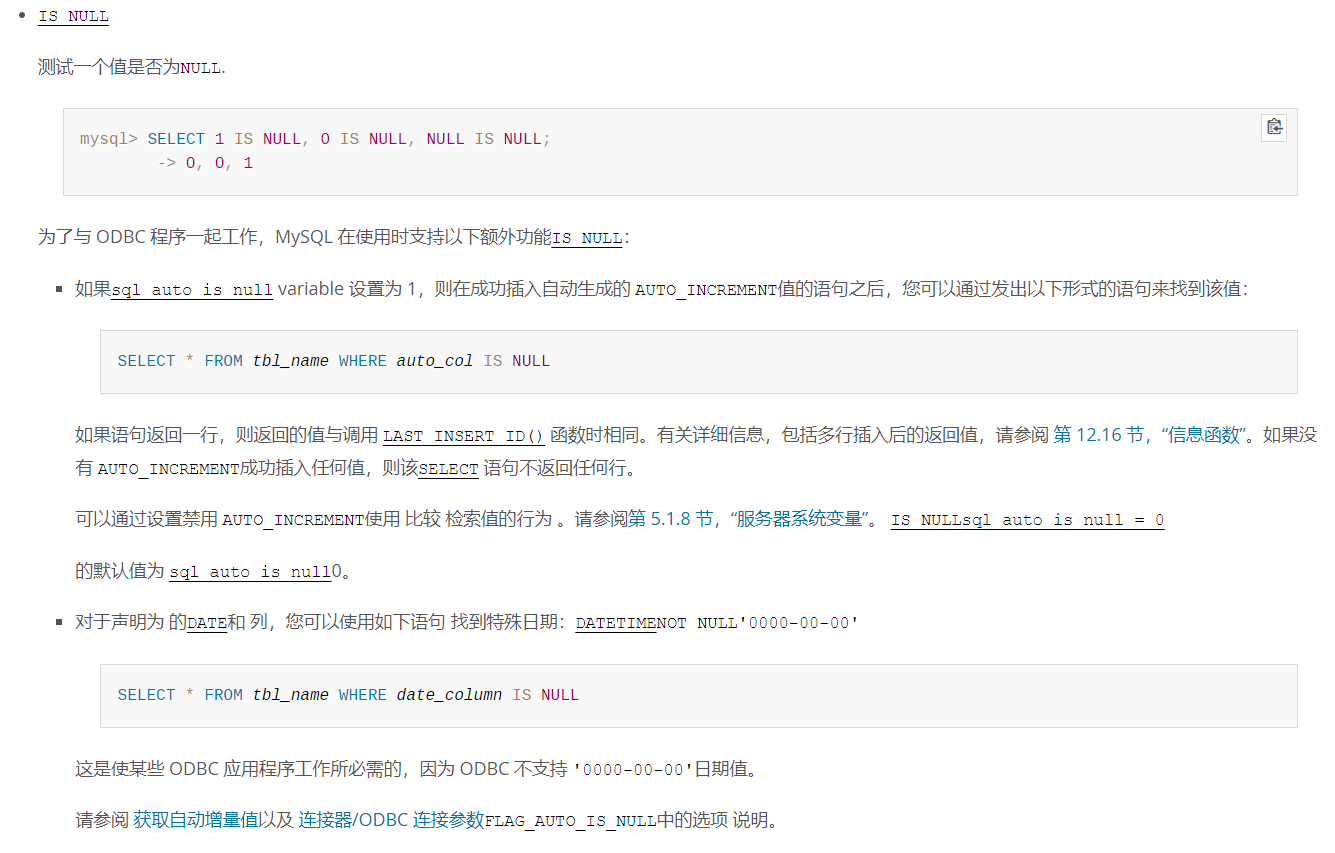The height and width of the screenshot is (853, 1335).
Task: Click the mysql> SELECT 1 IS NULL line
Action: 315,139
